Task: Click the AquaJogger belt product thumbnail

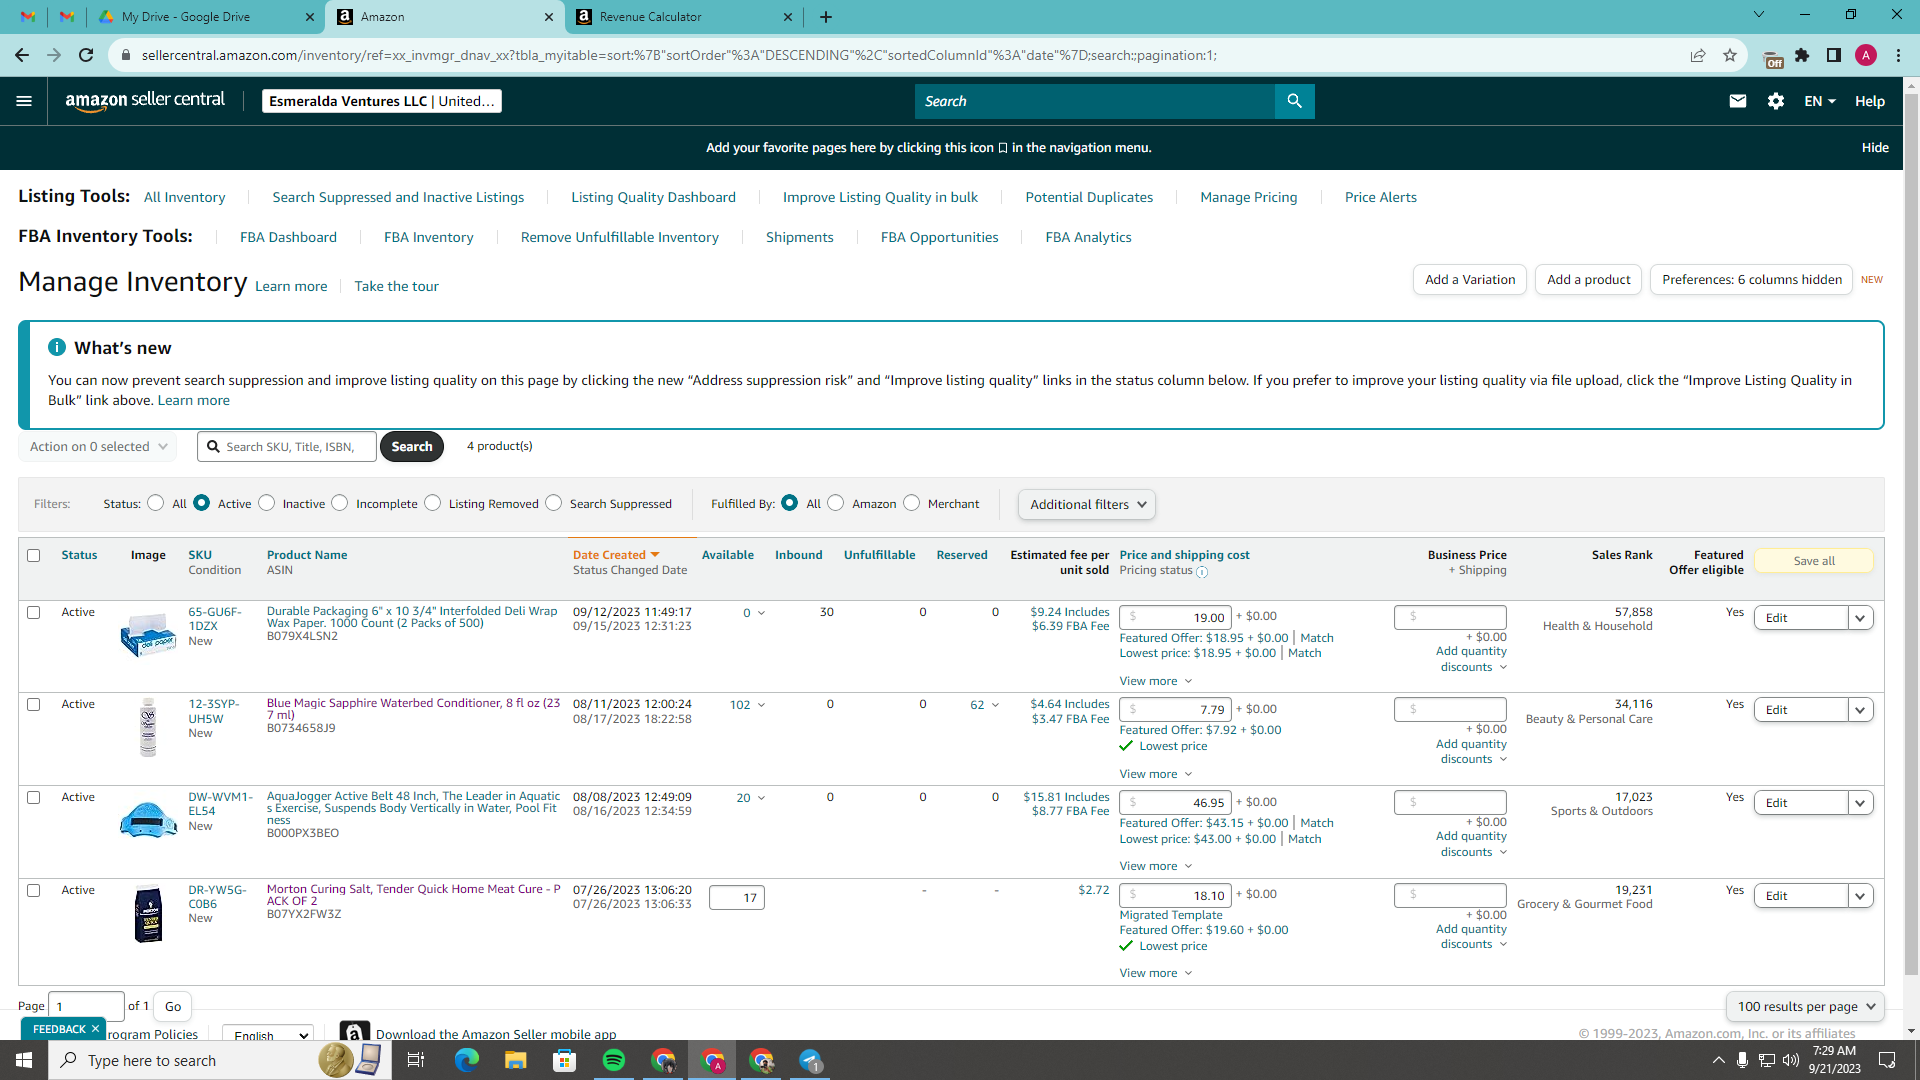Action: pyautogui.click(x=148, y=819)
